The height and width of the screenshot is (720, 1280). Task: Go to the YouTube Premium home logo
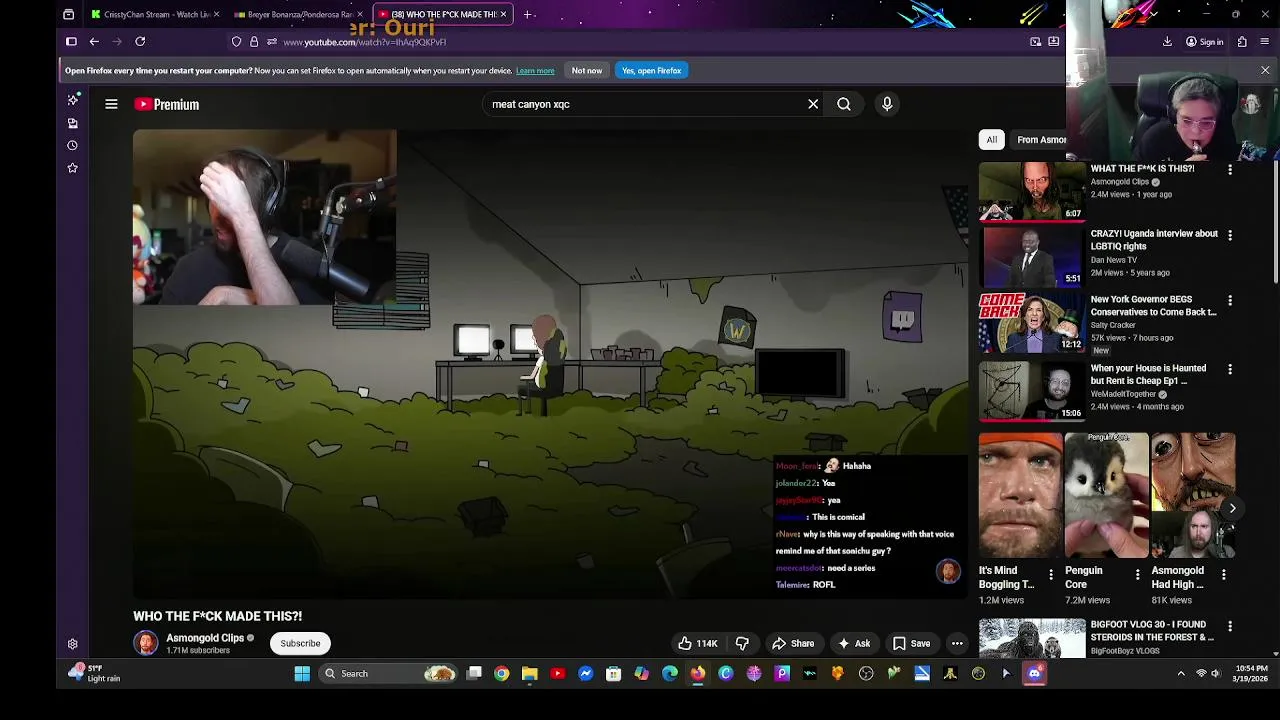[x=167, y=104]
